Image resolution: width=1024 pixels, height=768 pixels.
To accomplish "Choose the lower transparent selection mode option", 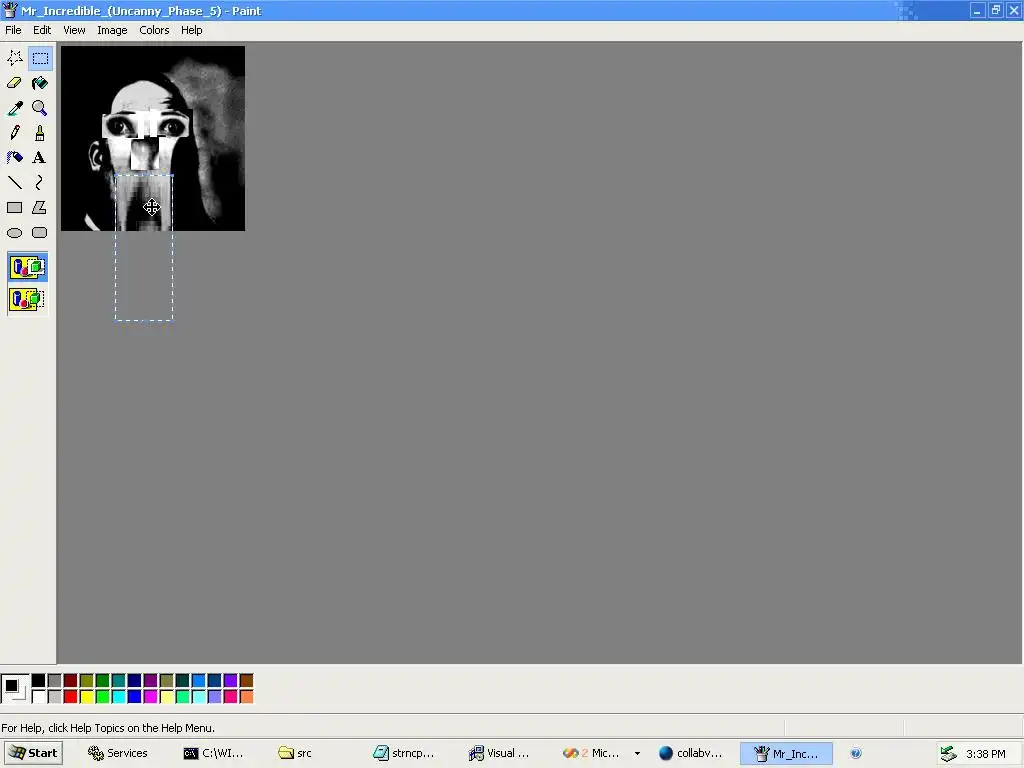I will click(x=27, y=299).
